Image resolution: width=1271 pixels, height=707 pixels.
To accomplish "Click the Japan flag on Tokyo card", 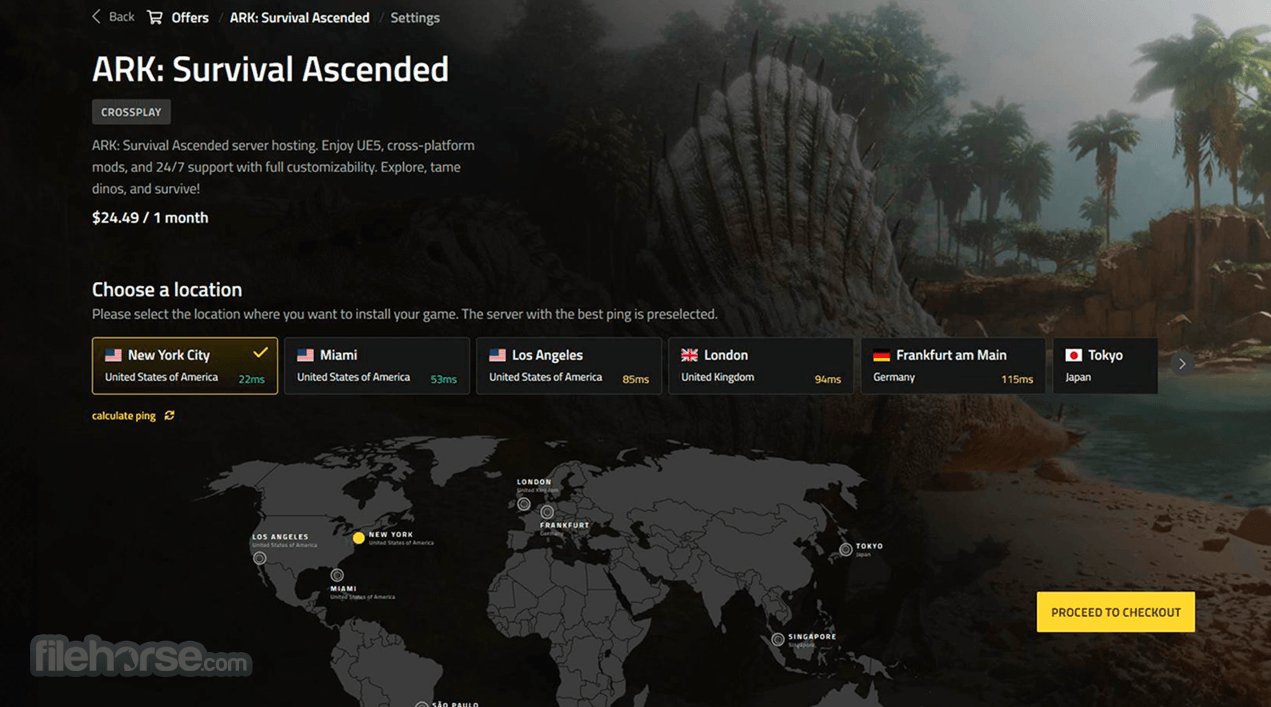I will pyautogui.click(x=1073, y=355).
